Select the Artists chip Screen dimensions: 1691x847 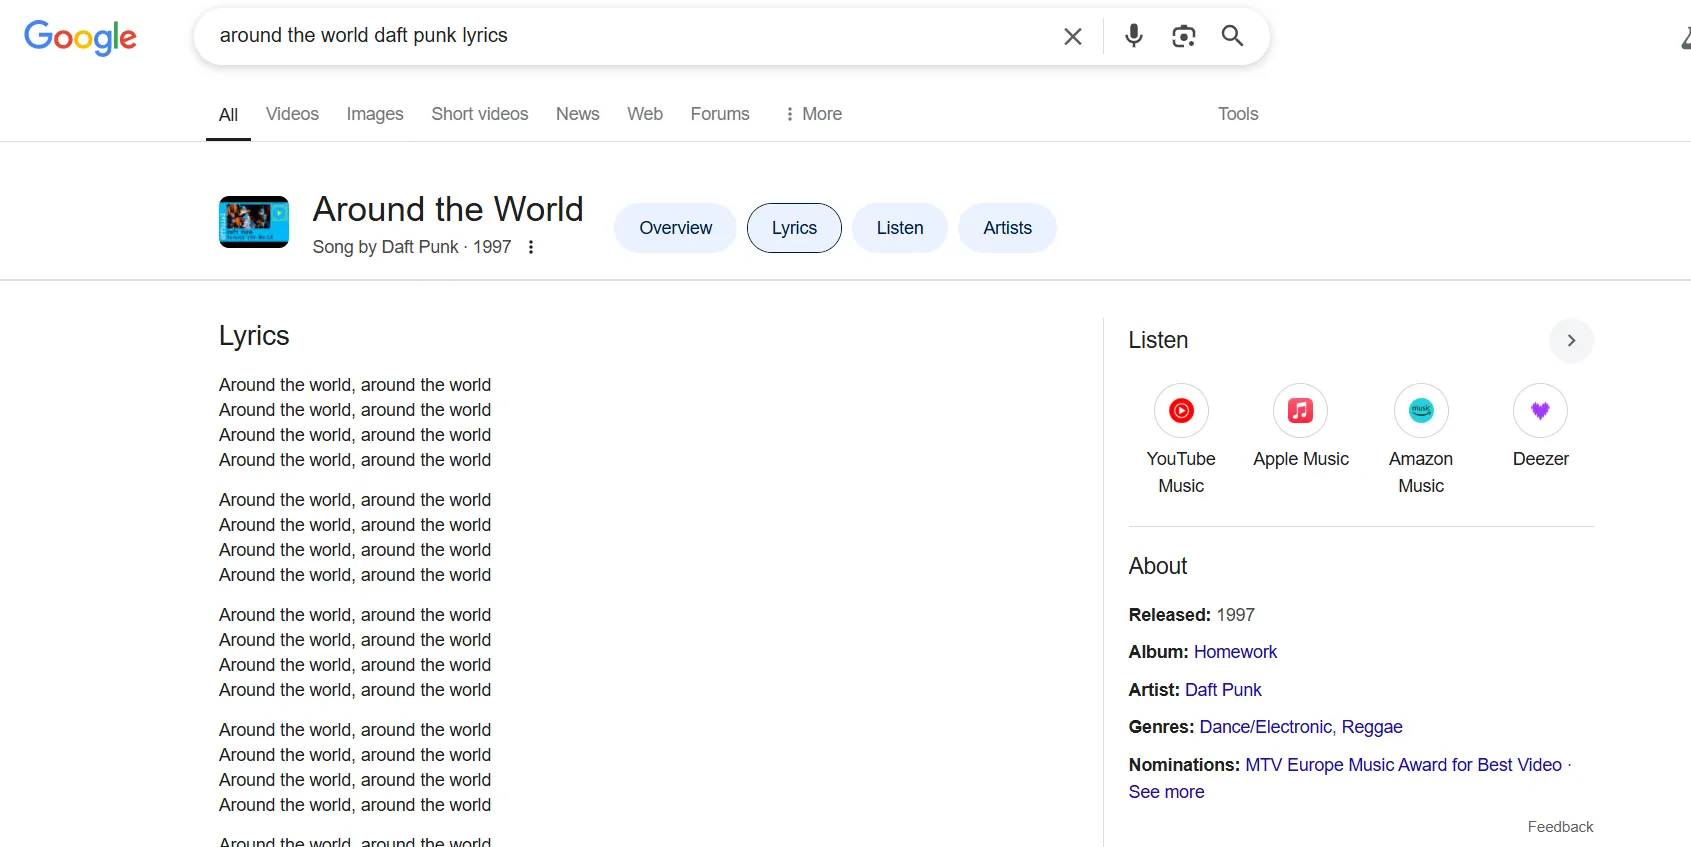(1007, 228)
